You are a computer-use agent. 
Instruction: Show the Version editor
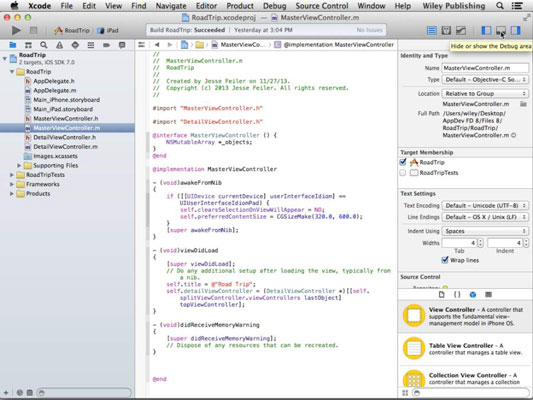pyautogui.click(x=461, y=31)
